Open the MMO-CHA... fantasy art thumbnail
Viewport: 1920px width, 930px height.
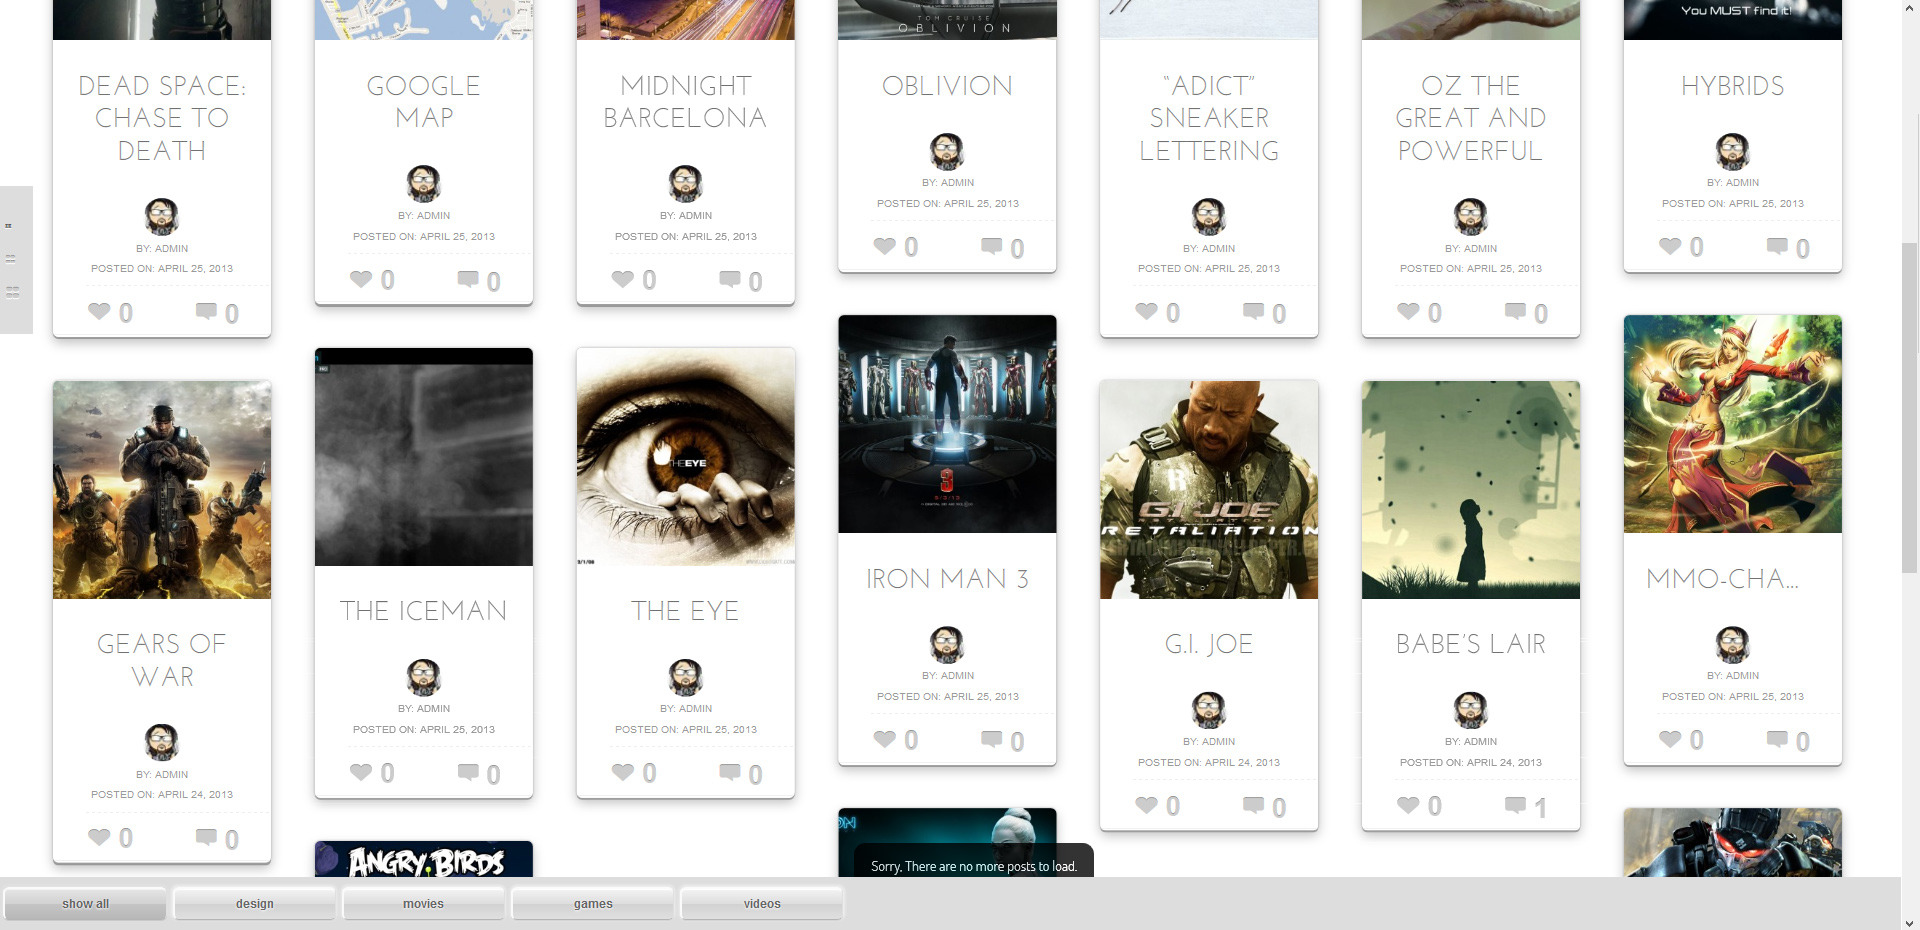point(1733,424)
